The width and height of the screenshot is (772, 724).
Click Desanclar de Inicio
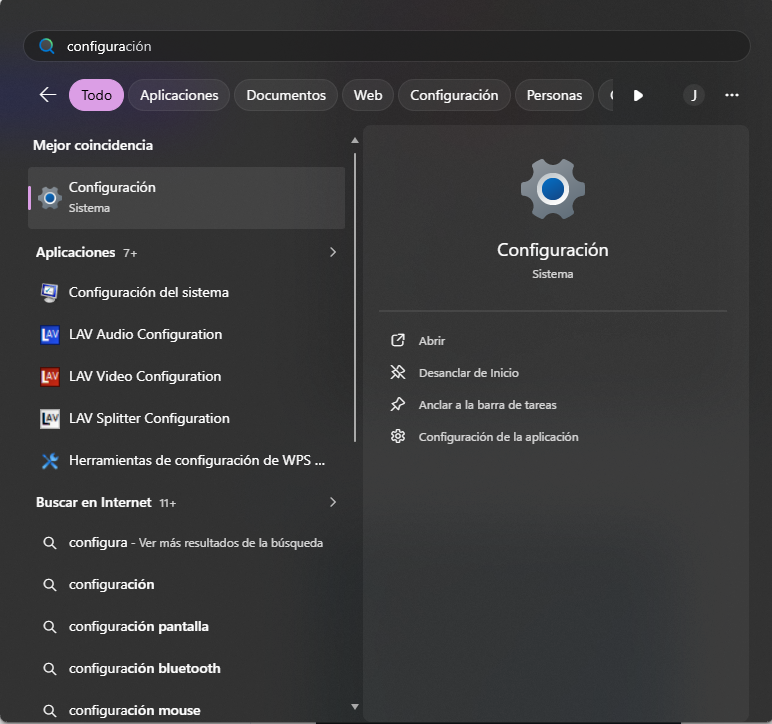pos(469,373)
